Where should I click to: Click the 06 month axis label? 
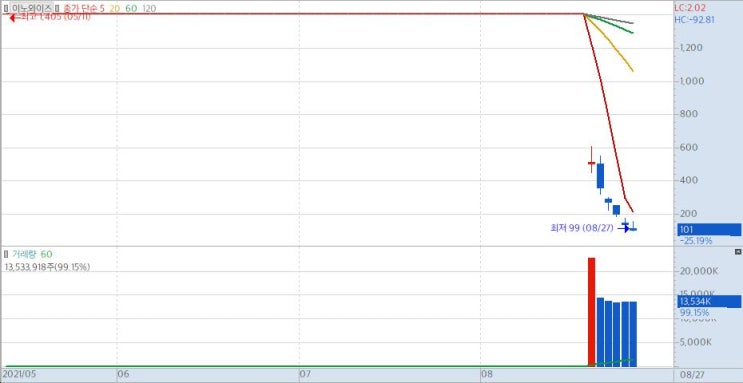[x=123, y=374]
